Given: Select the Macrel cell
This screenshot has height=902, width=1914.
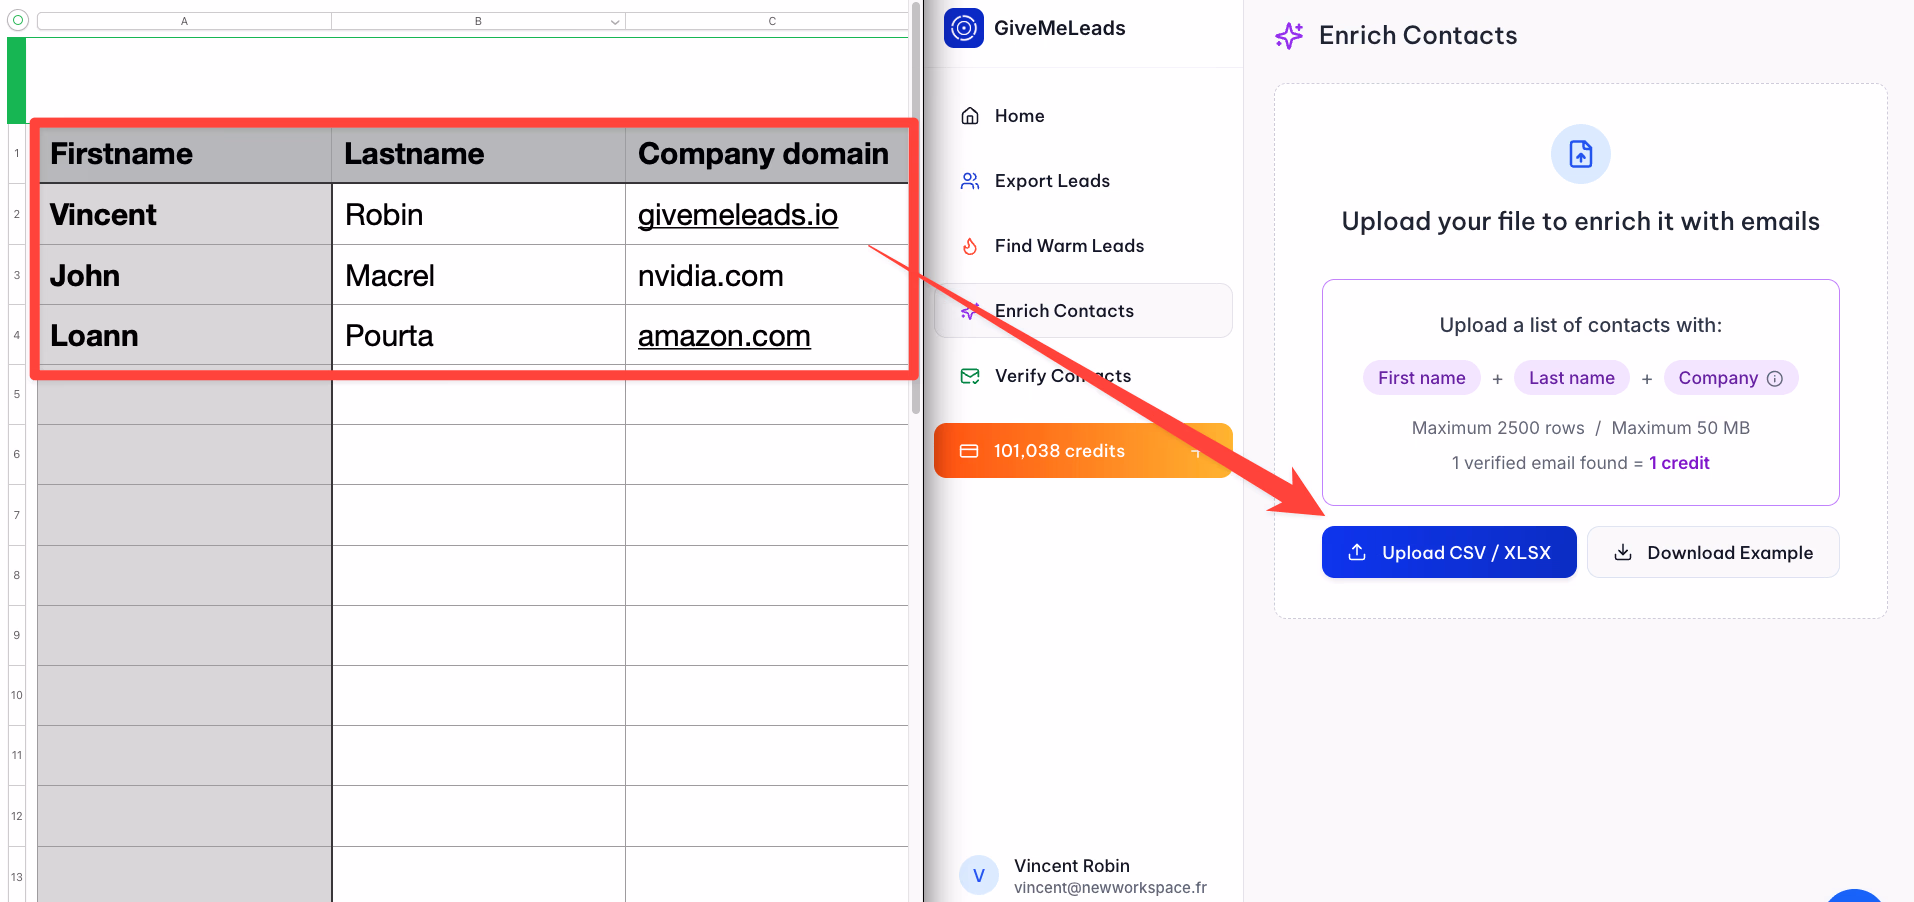Looking at the screenshot, I should pos(478,275).
